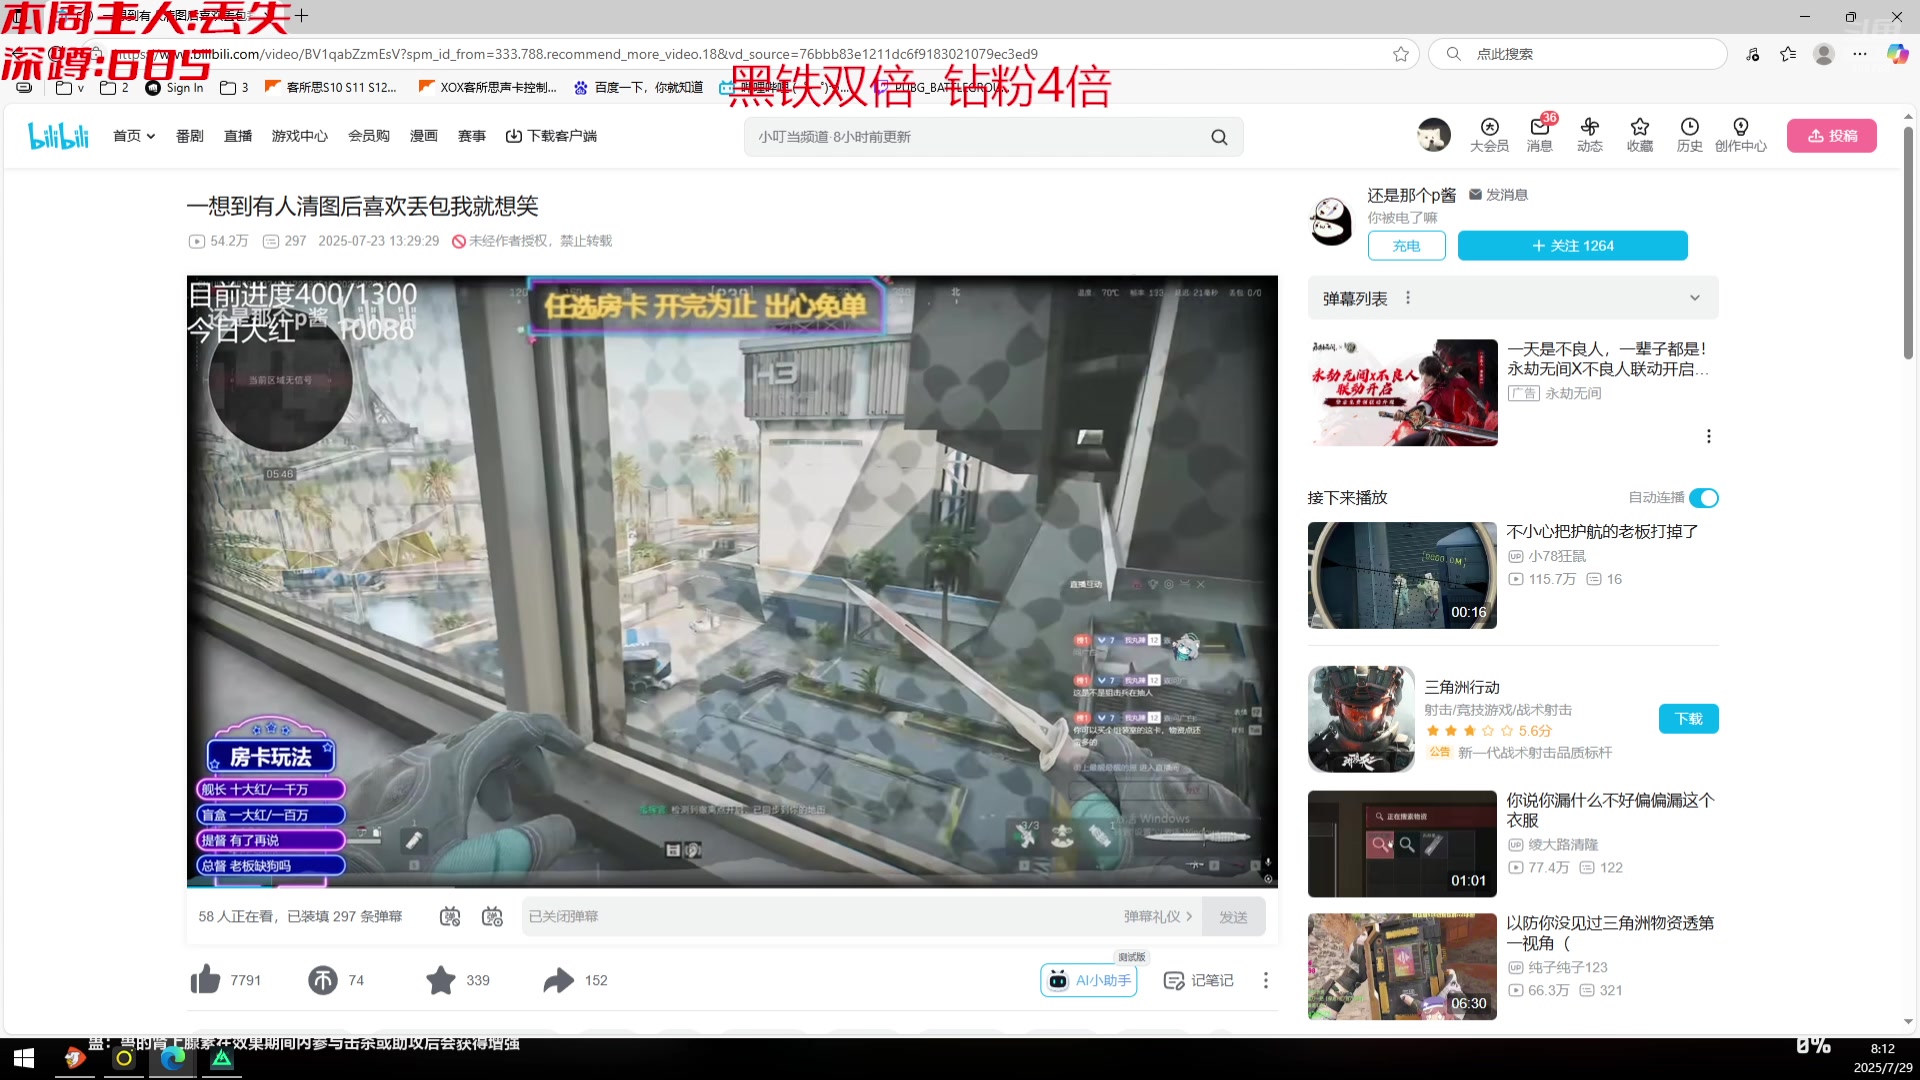The width and height of the screenshot is (1920, 1080).
Task: Open 直播 navigation item
Action: tap(238, 136)
